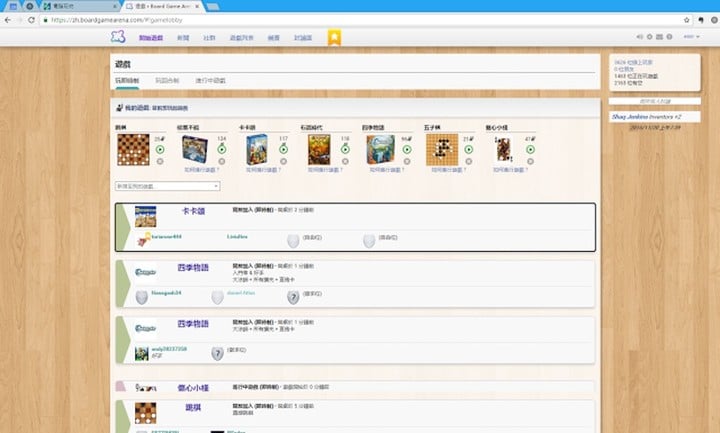Open the yellow premium star badge
This screenshot has height=433, width=720.
pyautogui.click(x=334, y=37)
